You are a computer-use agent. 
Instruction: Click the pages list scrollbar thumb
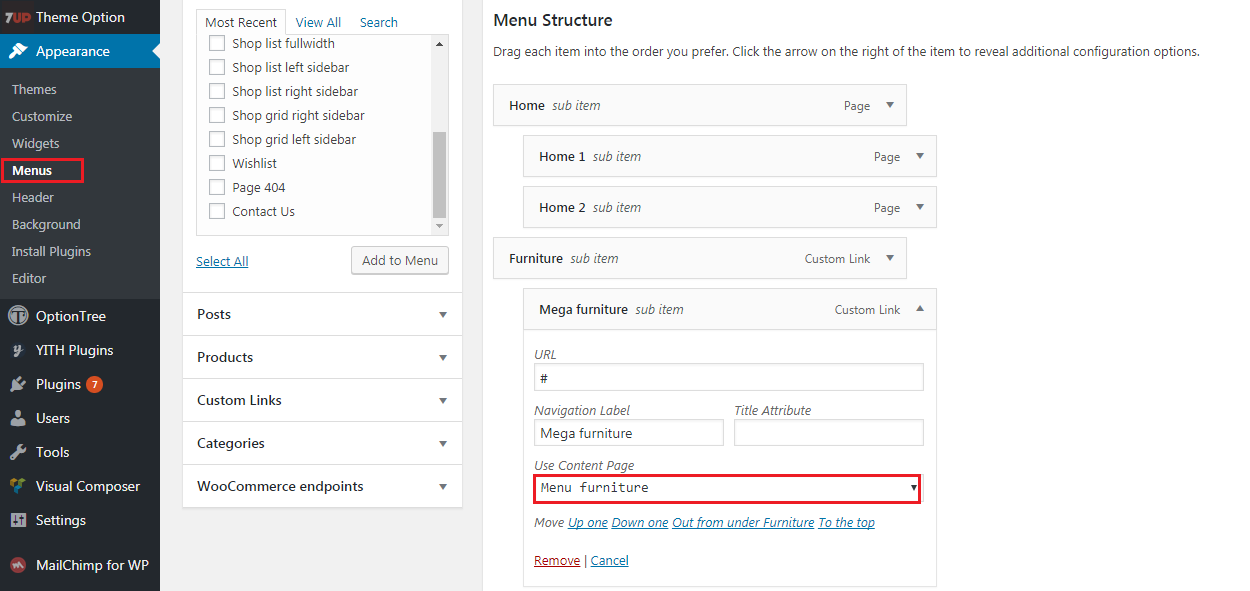[x=439, y=175]
